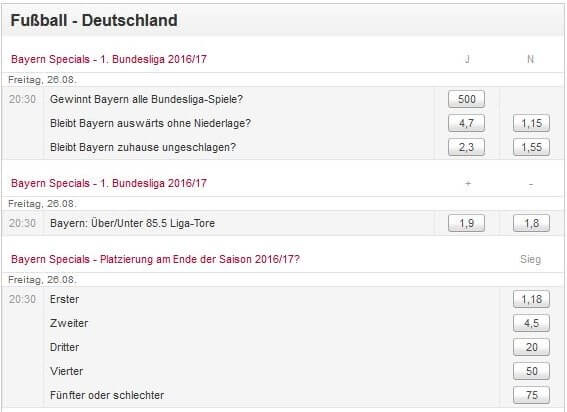Screen dimensions: 567x412
Task: Open Bayern Specials Platzierung am Ende link
Action: click(155, 259)
